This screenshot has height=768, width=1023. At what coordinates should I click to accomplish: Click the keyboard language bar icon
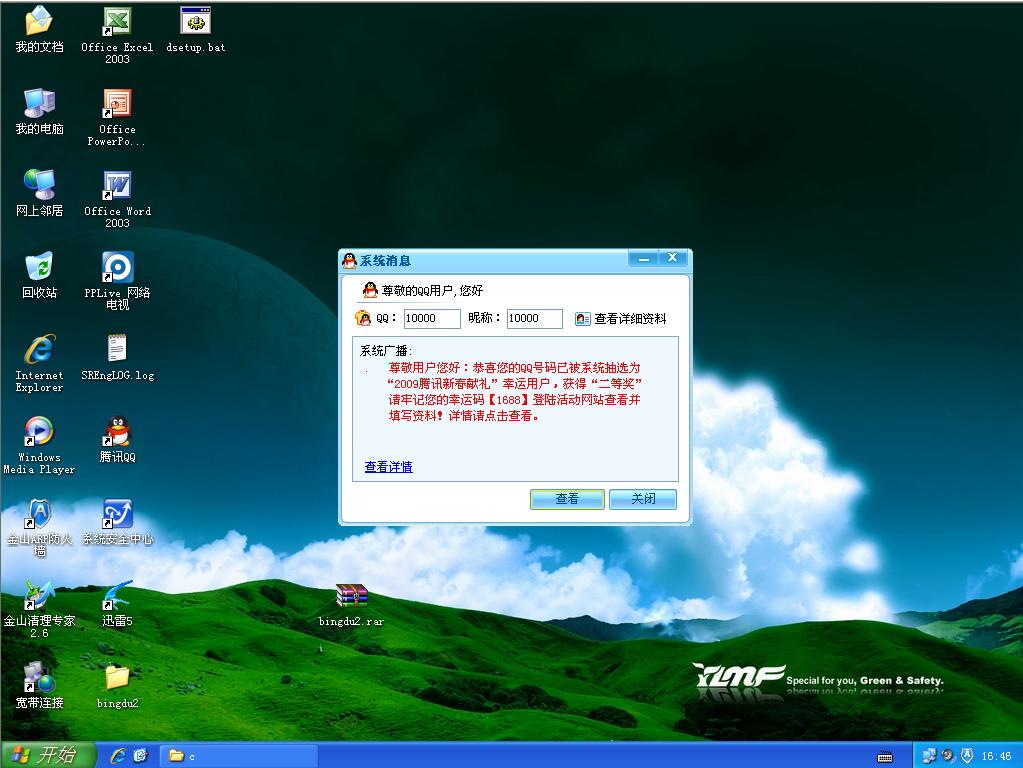click(x=885, y=757)
